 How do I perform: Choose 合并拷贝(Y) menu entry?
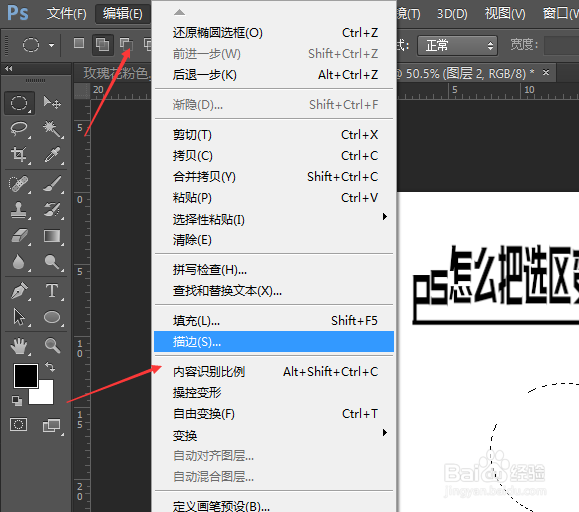pos(274,177)
